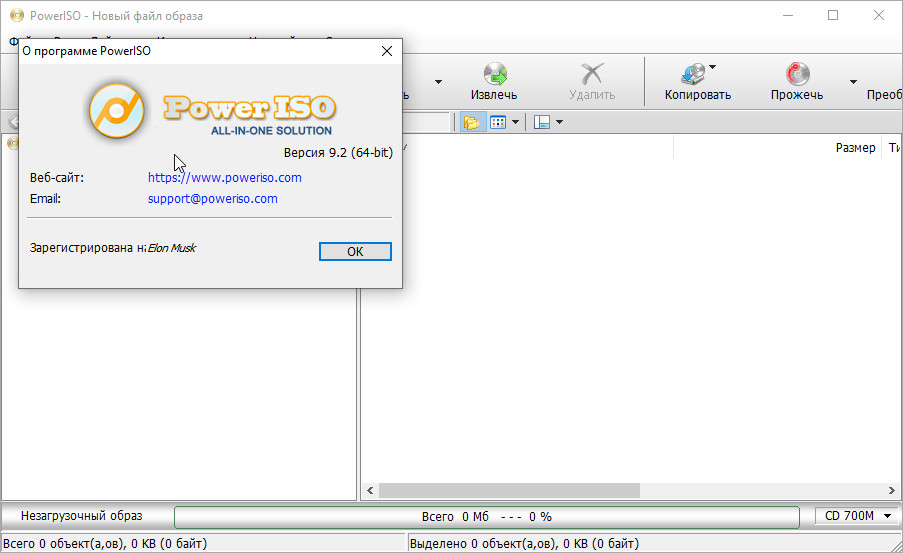Click the Незагрузочный образ status label

82,516
